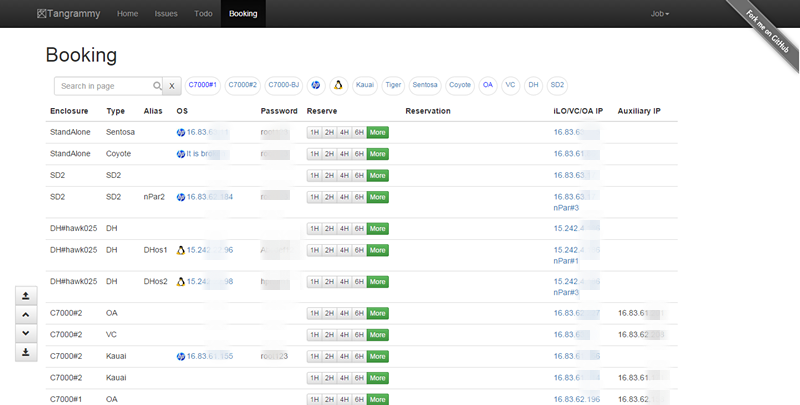Image resolution: width=800 pixels, height=405 pixels.
Task: Click the Enclosure column header
Action: [69, 111]
